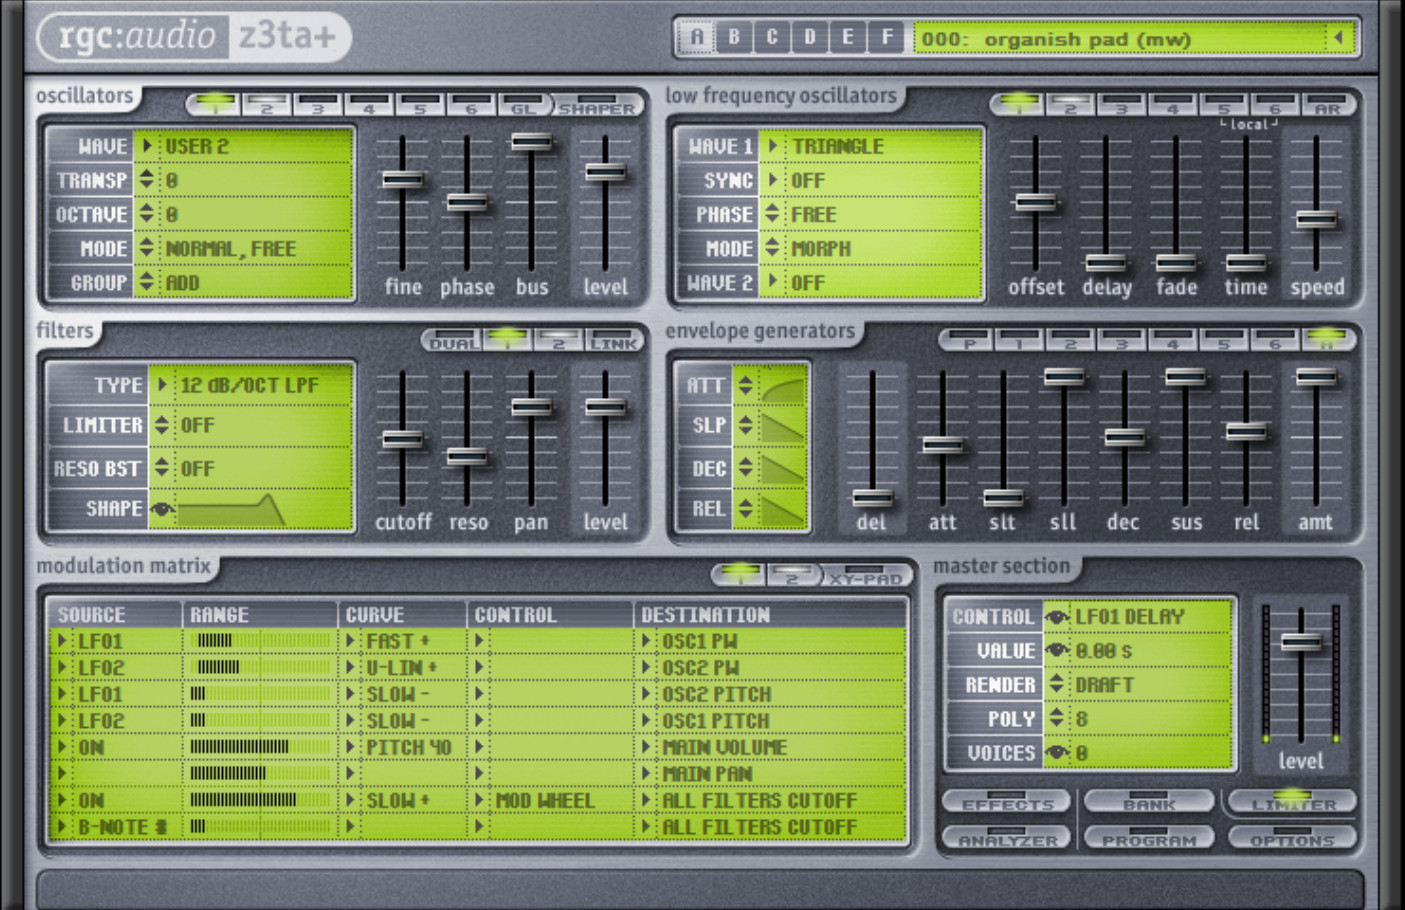Open the EFFECTS page

tap(1007, 801)
